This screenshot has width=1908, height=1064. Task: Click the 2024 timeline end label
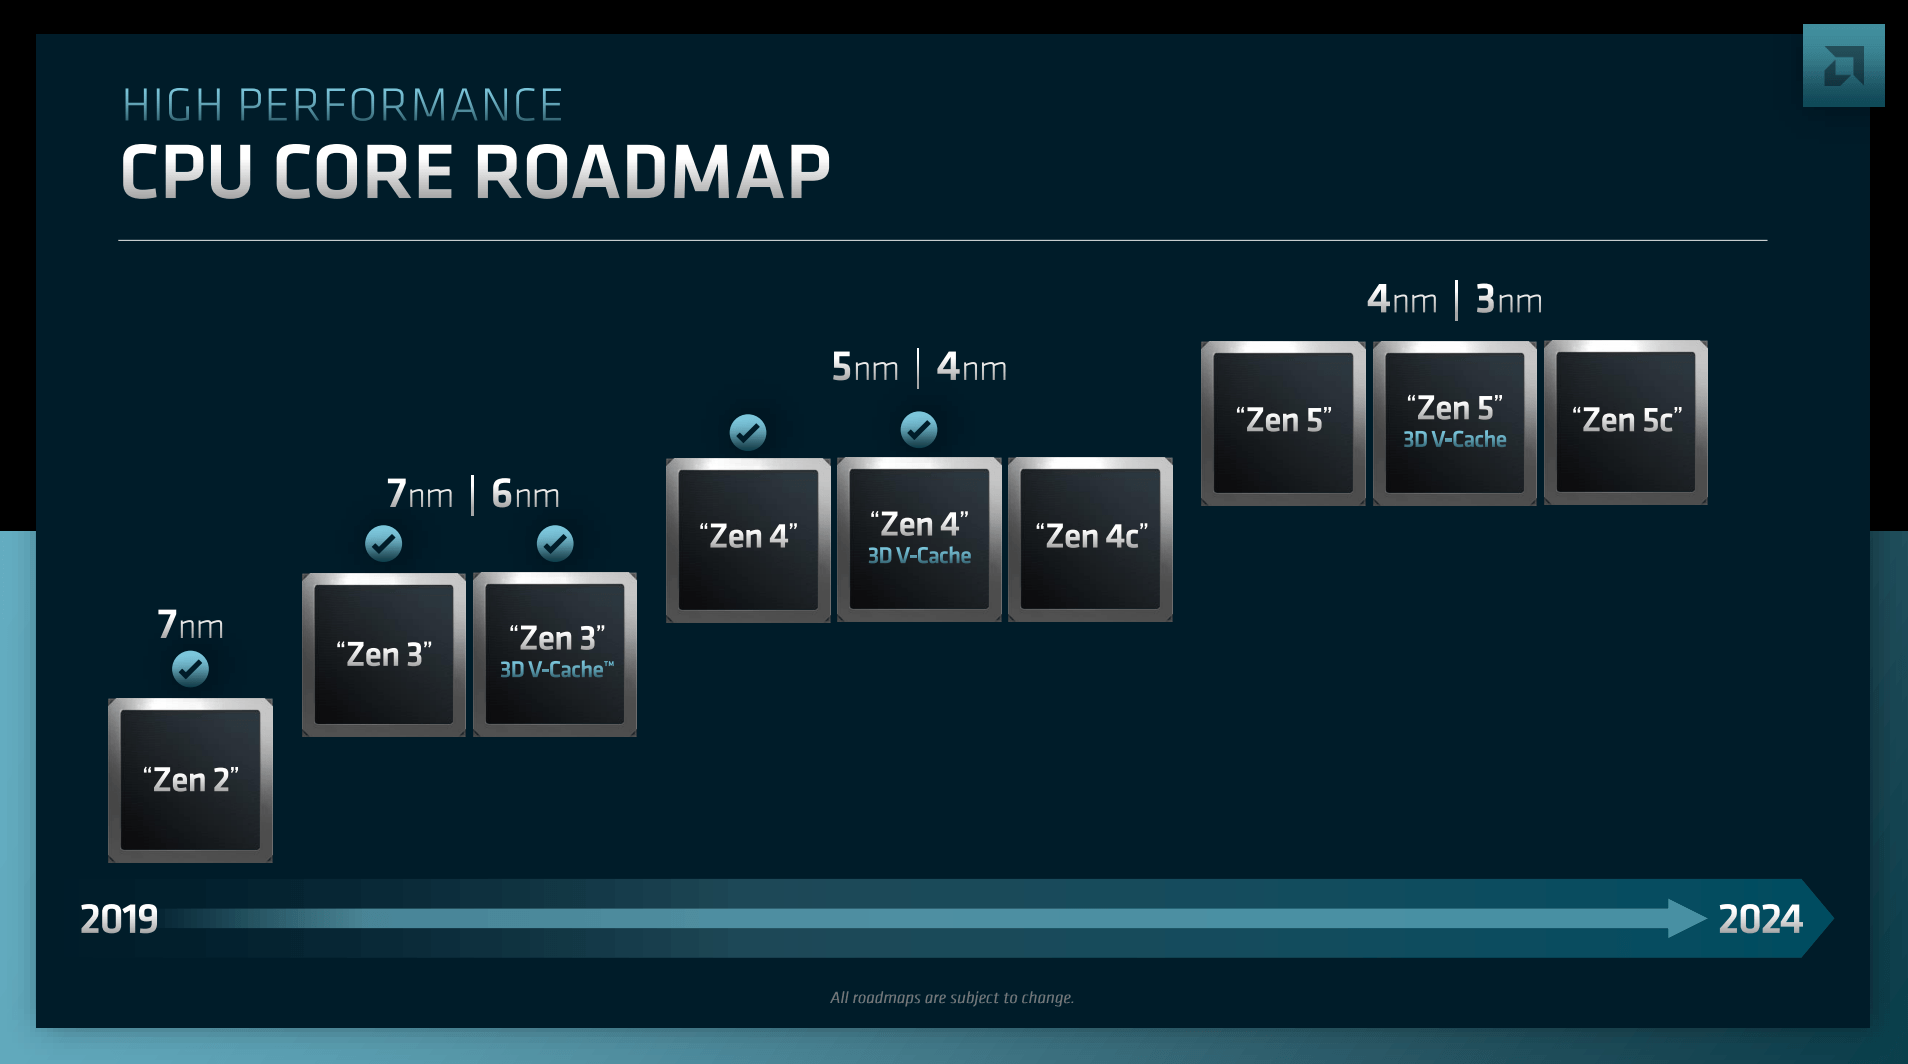click(1760, 919)
